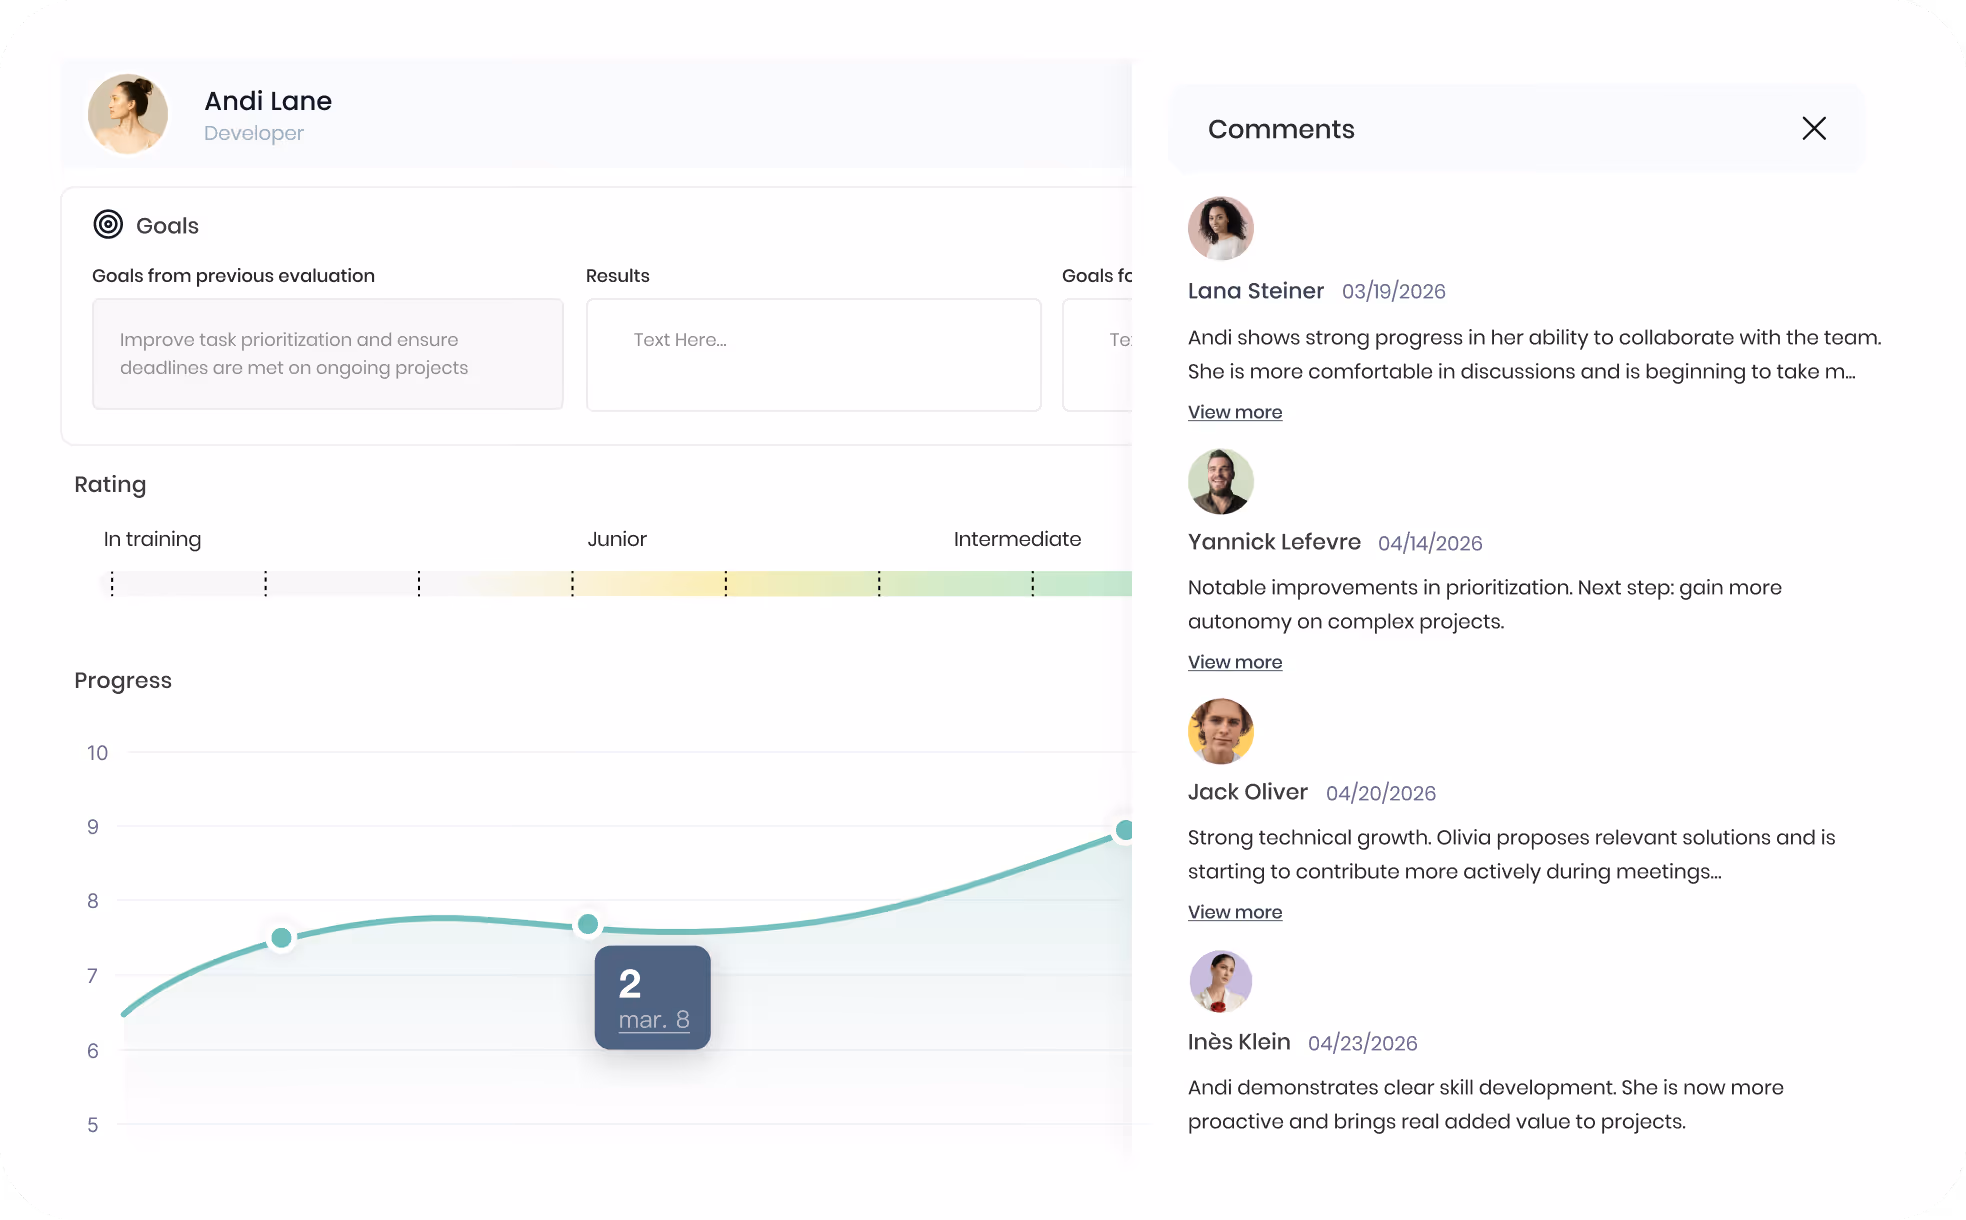Click the name 'Yannick Lefevre'
1966x1220 pixels.
click(1274, 542)
